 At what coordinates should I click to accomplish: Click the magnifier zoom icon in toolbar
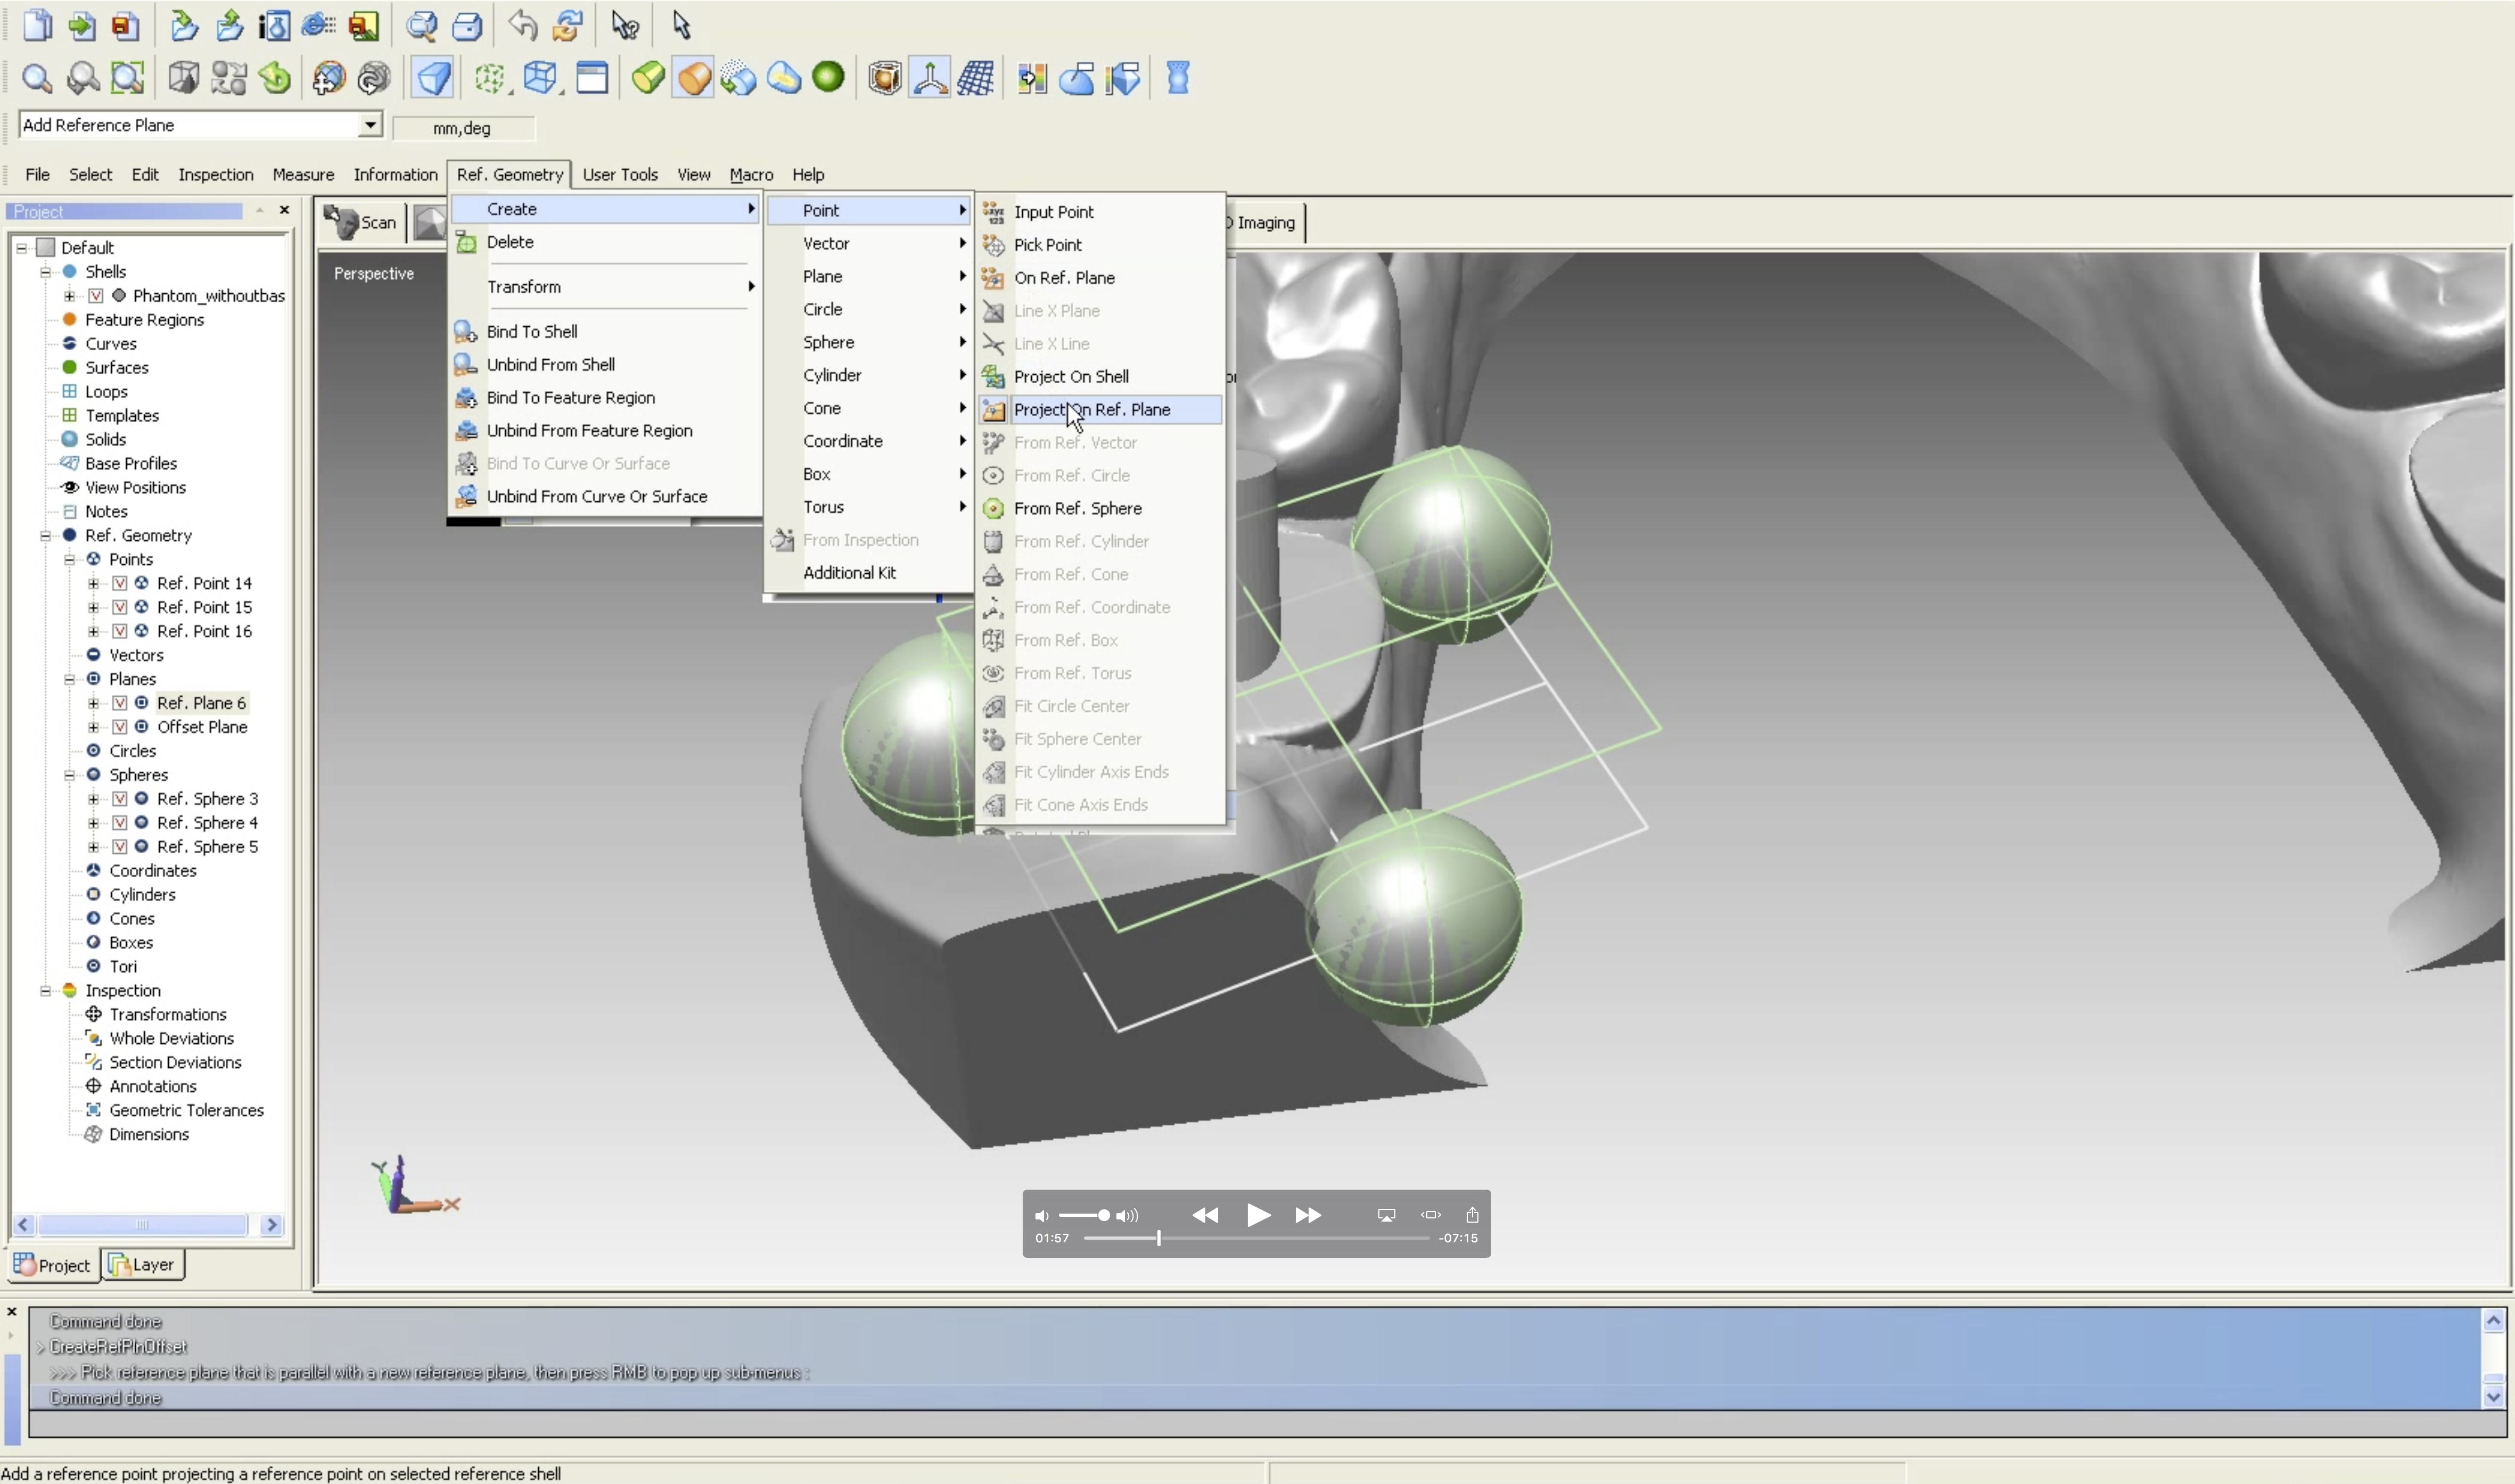(x=37, y=78)
